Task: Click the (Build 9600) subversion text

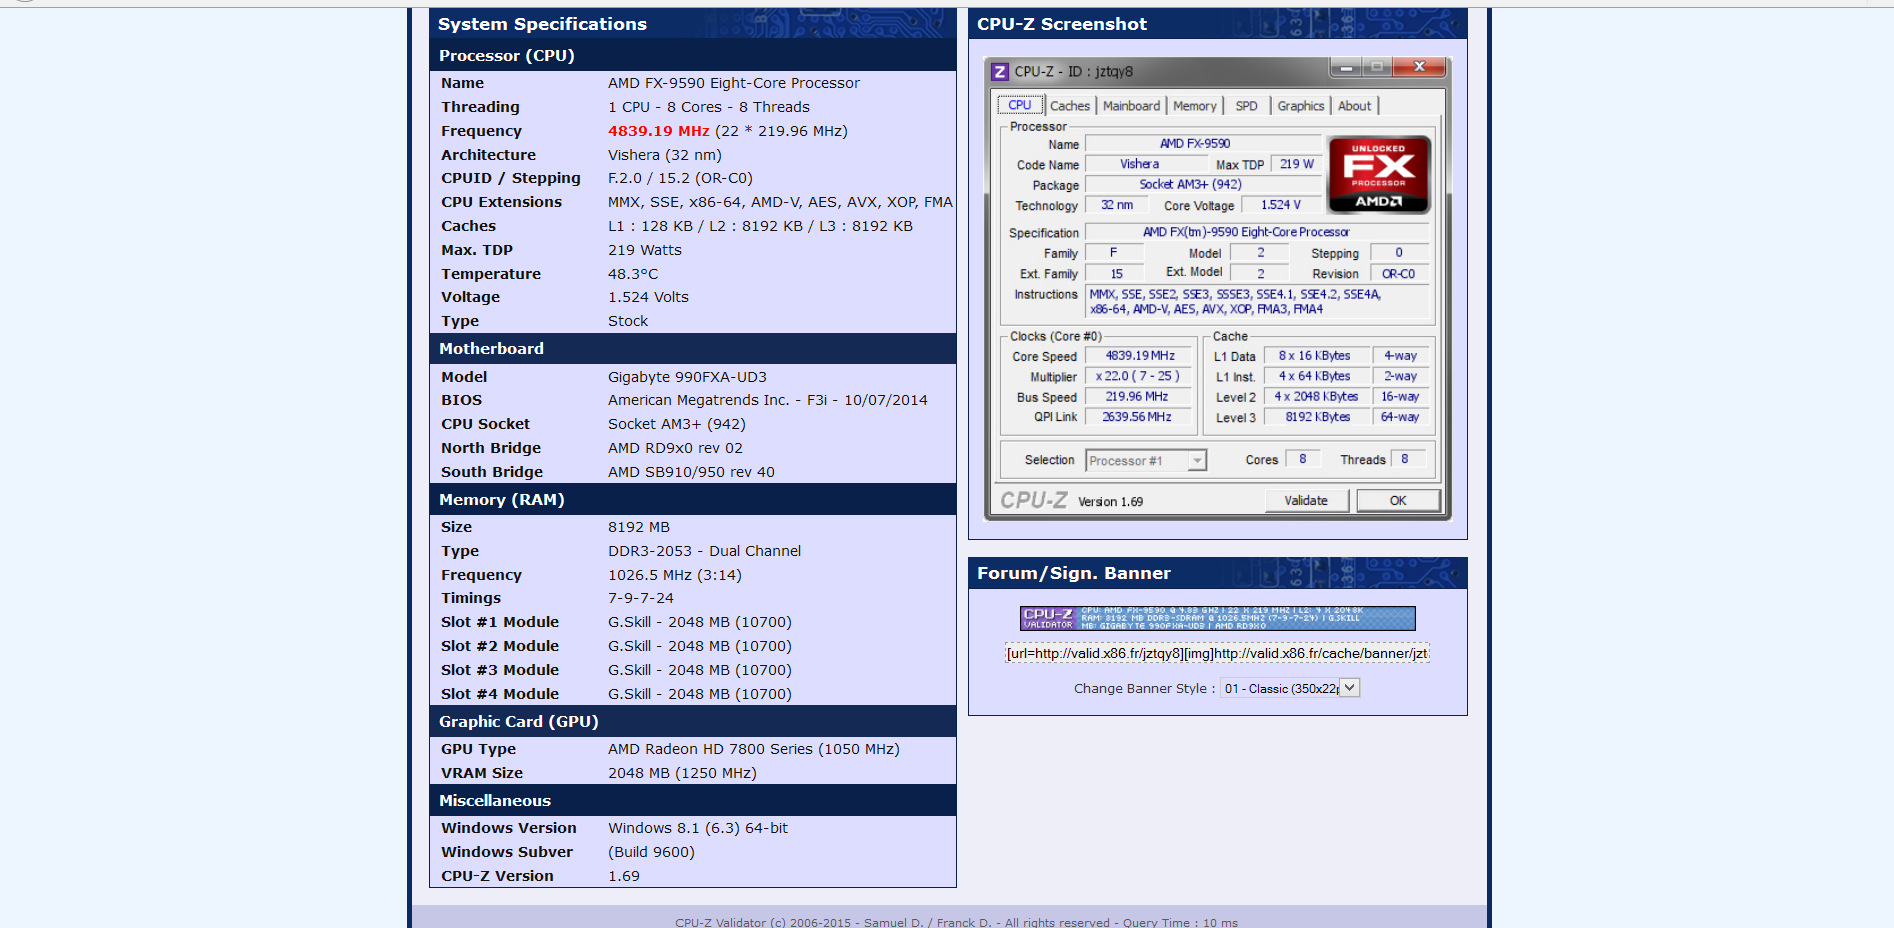Action: [651, 852]
